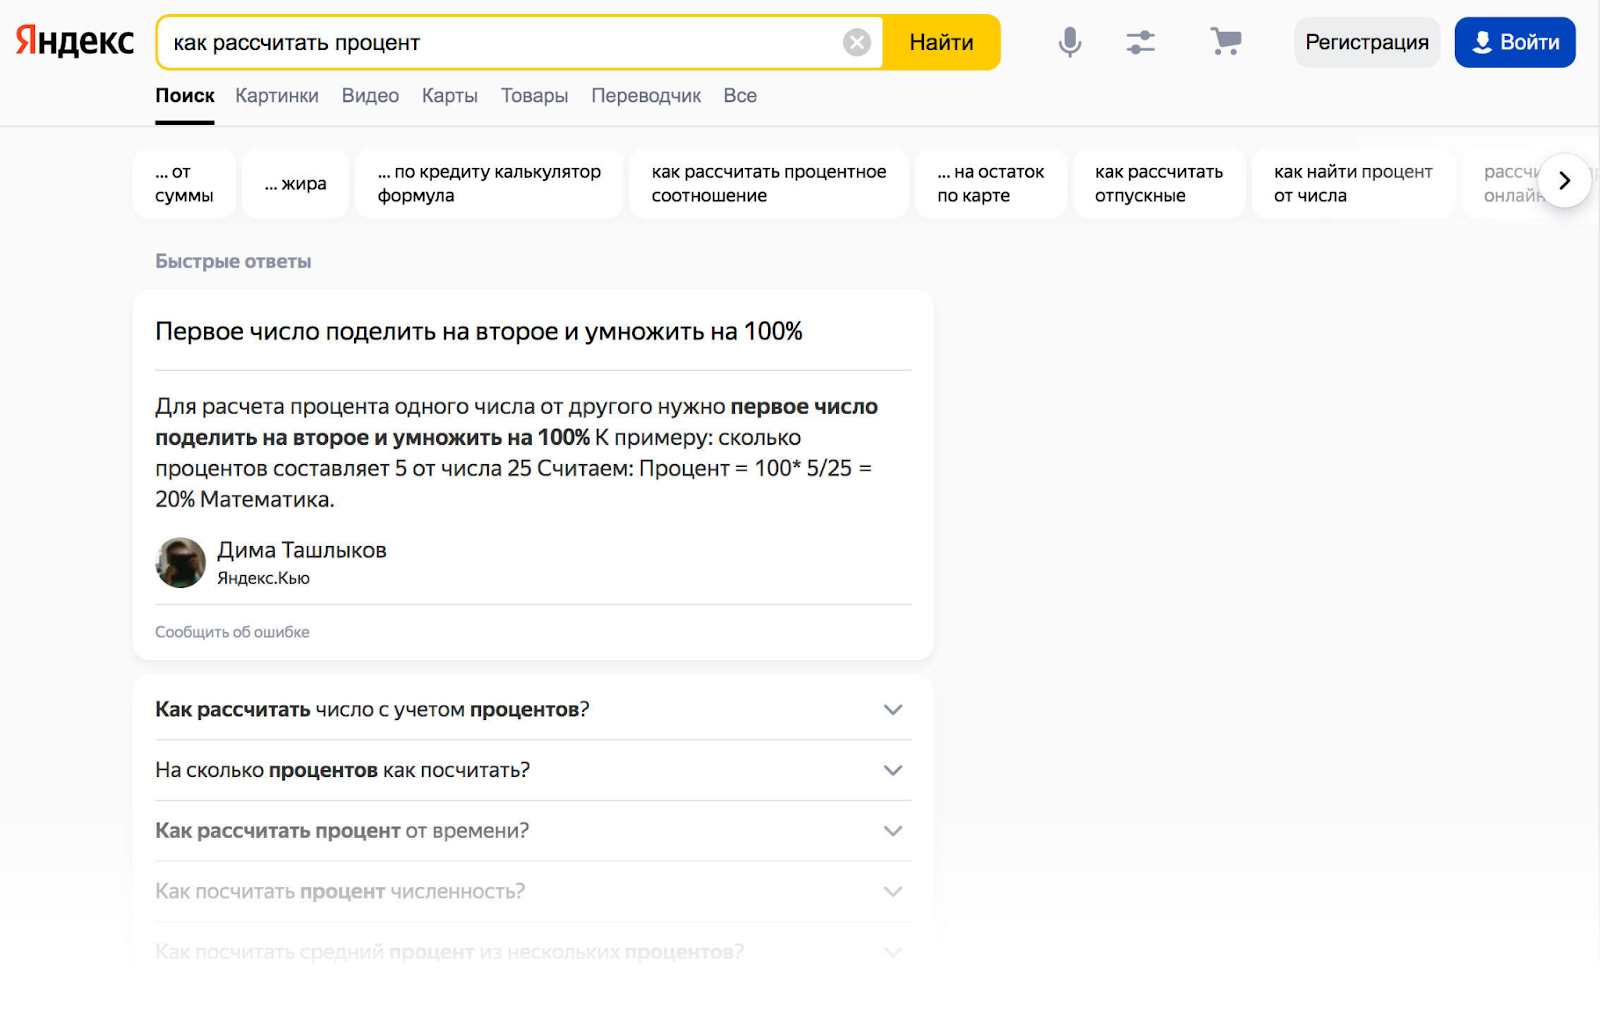Screen dimensions: 1600x1034
Task: Open the Переводчик tab
Action: coord(645,96)
